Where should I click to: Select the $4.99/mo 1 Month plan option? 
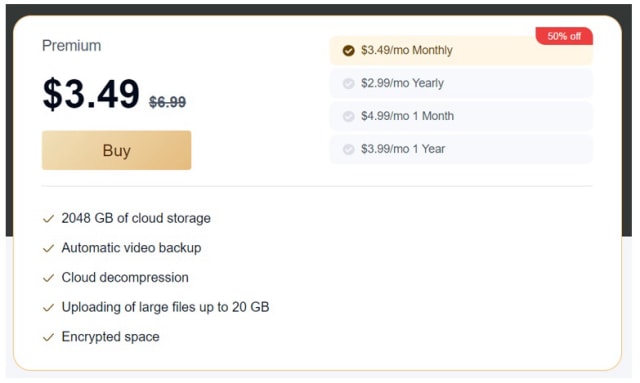461,116
